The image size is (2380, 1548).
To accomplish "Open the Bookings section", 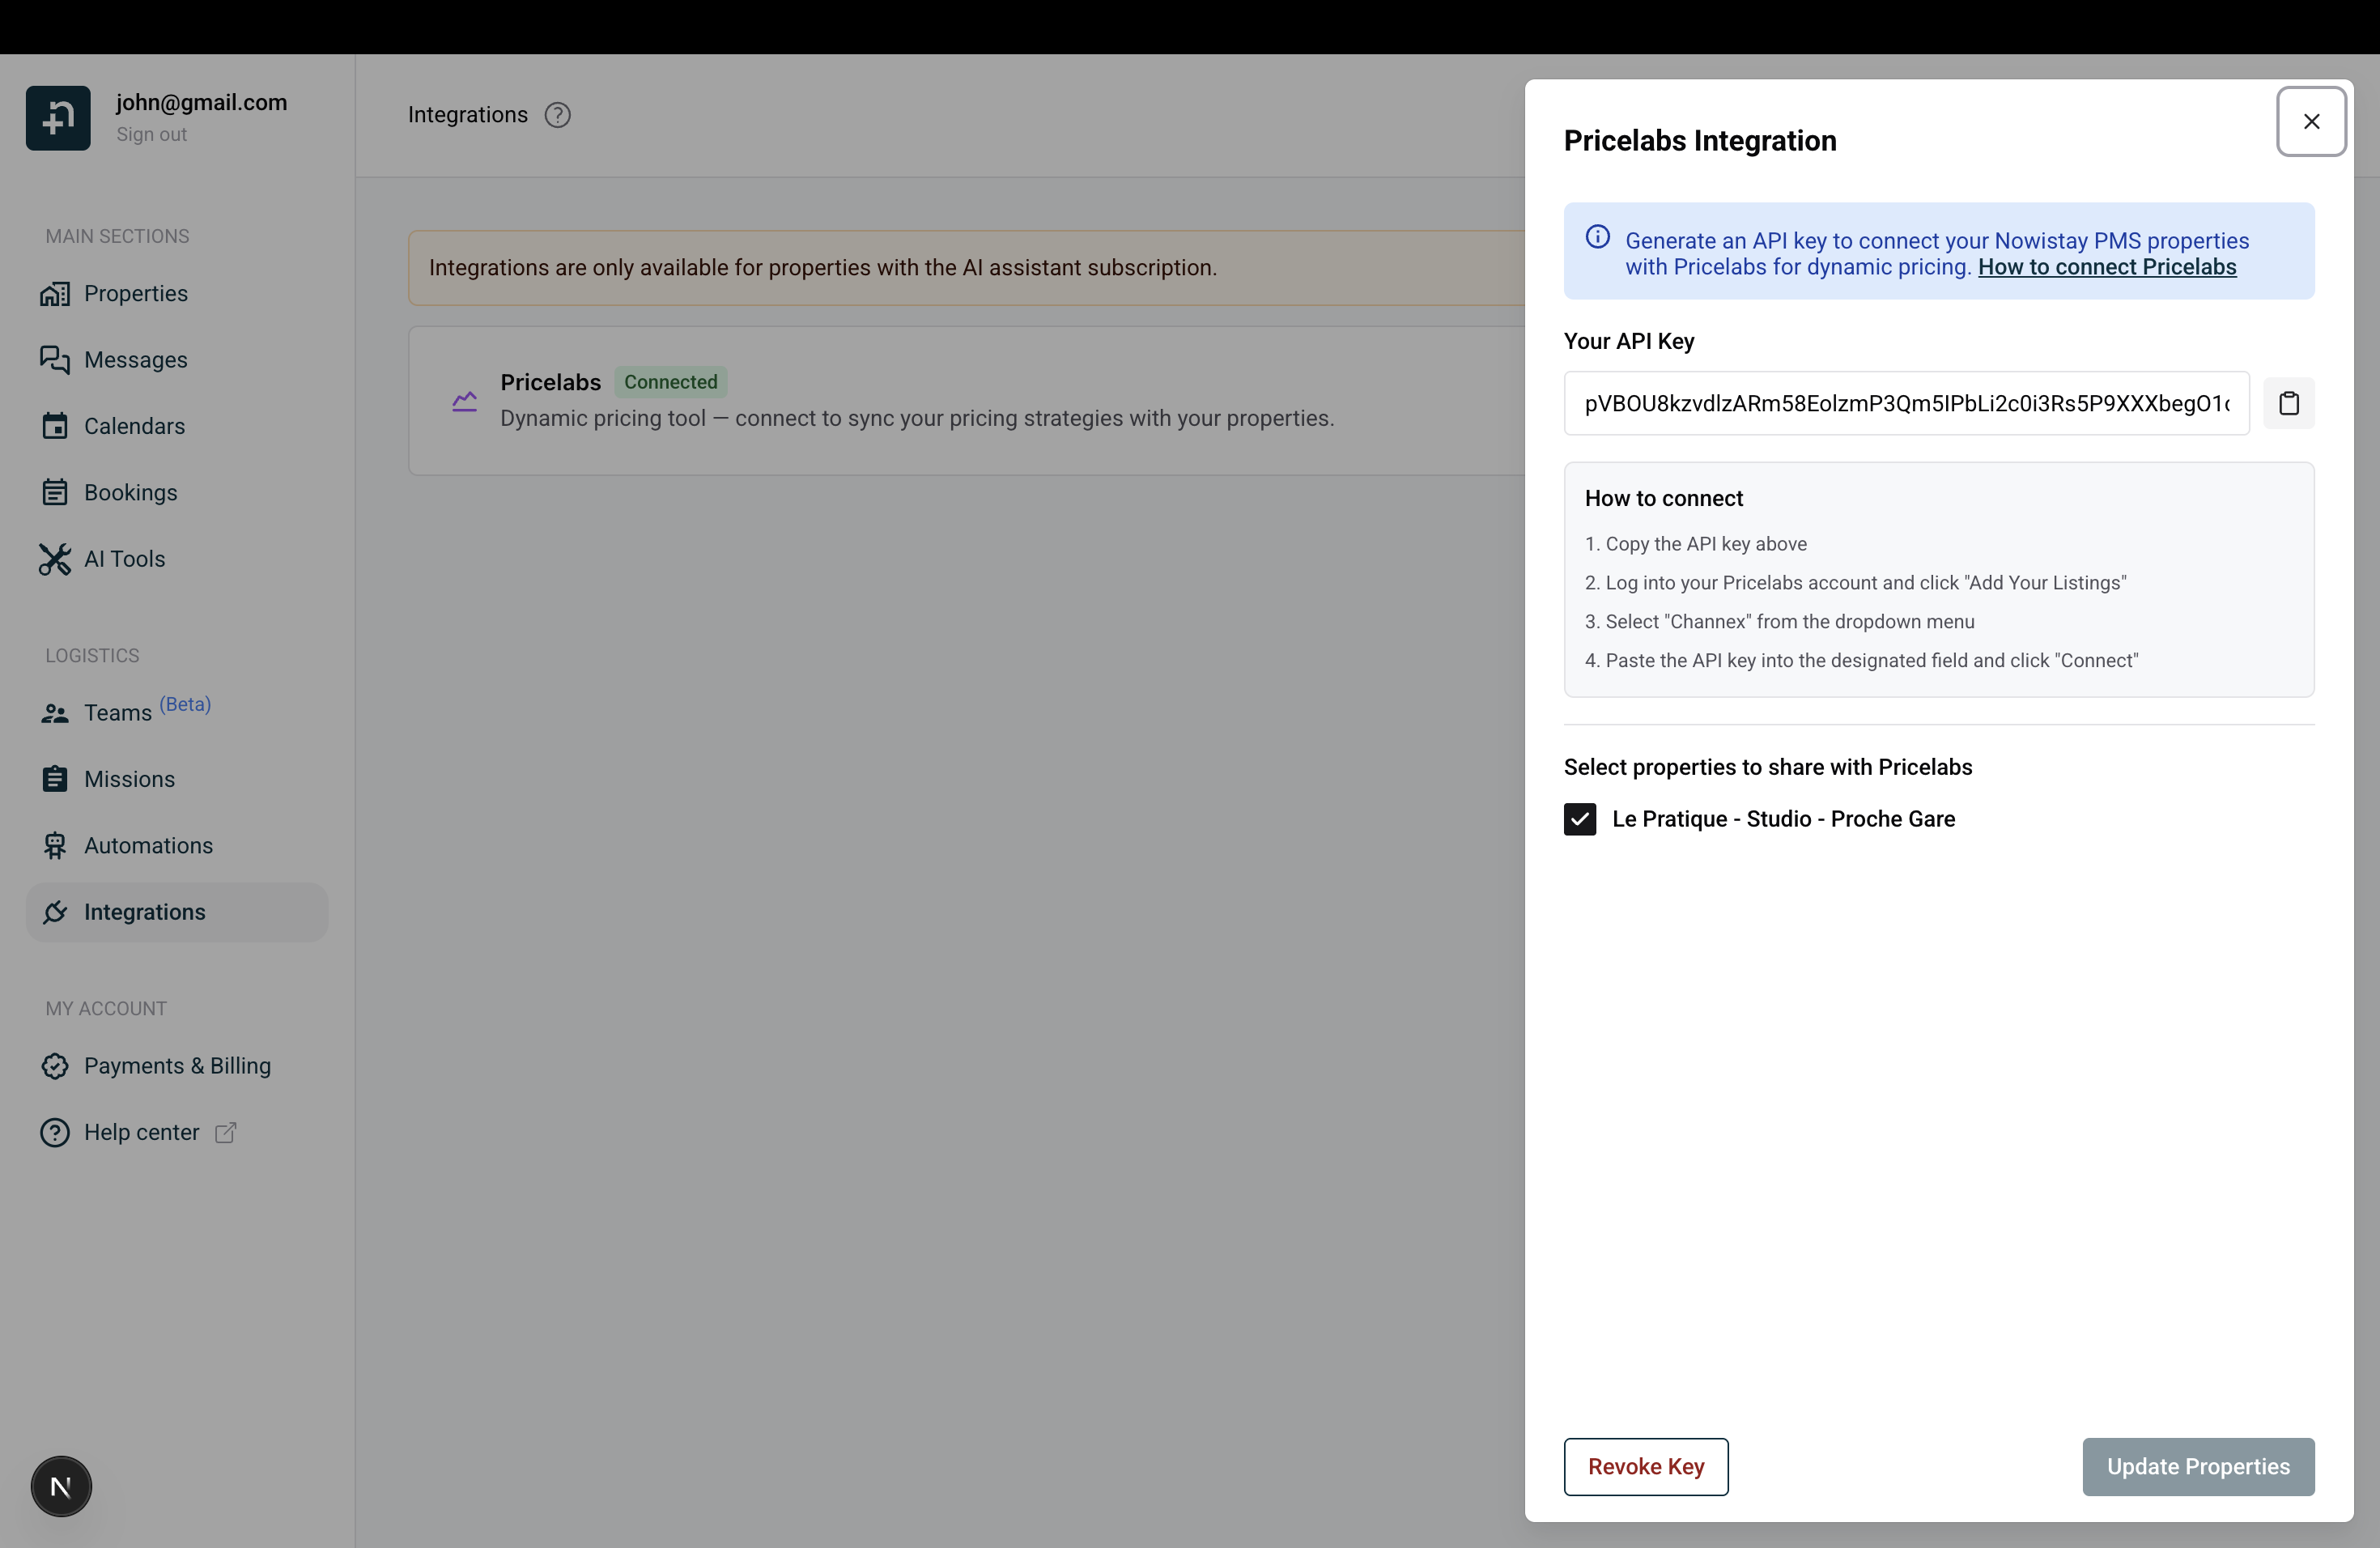I will (x=177, y=493).
